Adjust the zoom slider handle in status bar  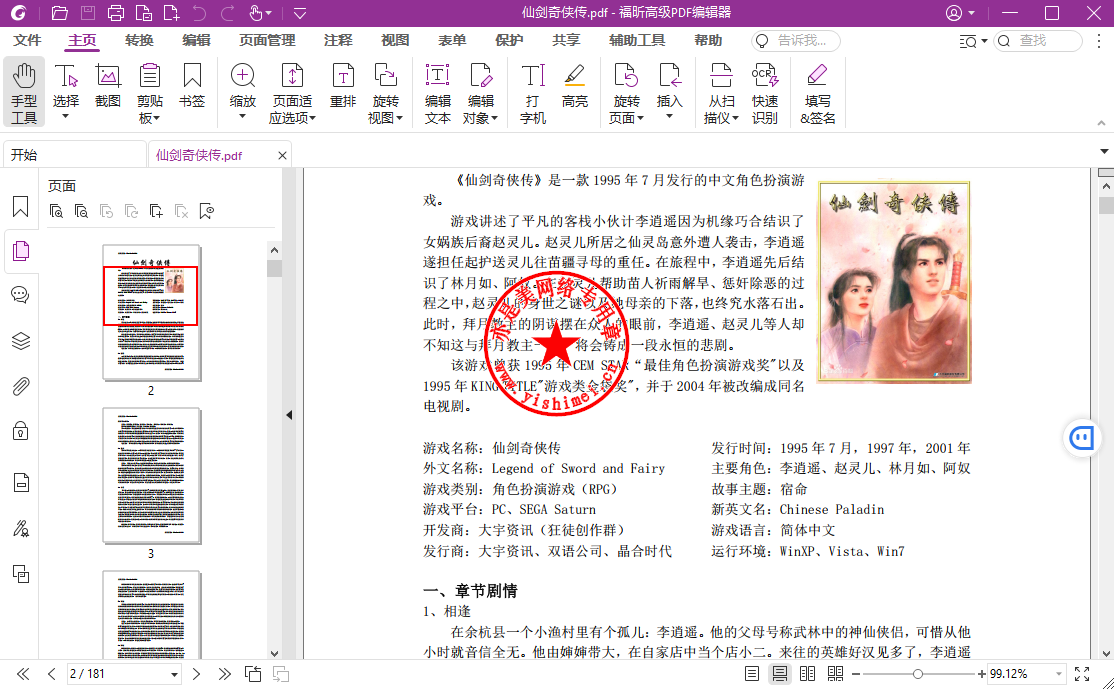click(918, 674)
